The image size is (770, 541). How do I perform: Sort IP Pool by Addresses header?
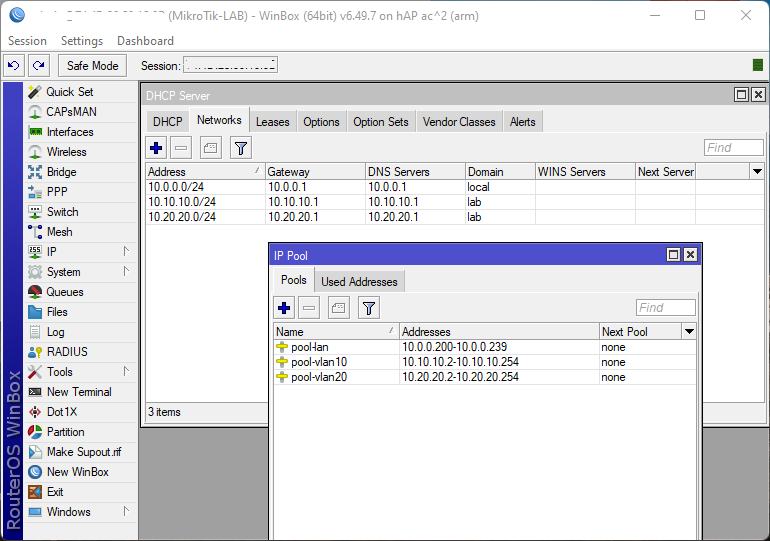[499, 332]
